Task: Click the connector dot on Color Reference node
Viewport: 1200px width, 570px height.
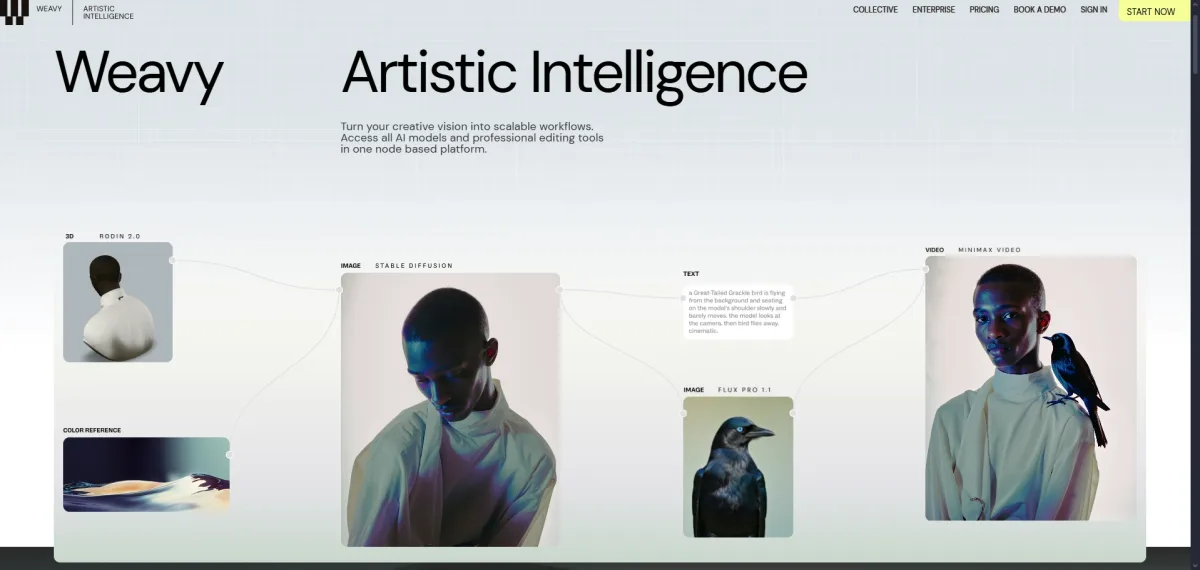Action: click(230, 455)
